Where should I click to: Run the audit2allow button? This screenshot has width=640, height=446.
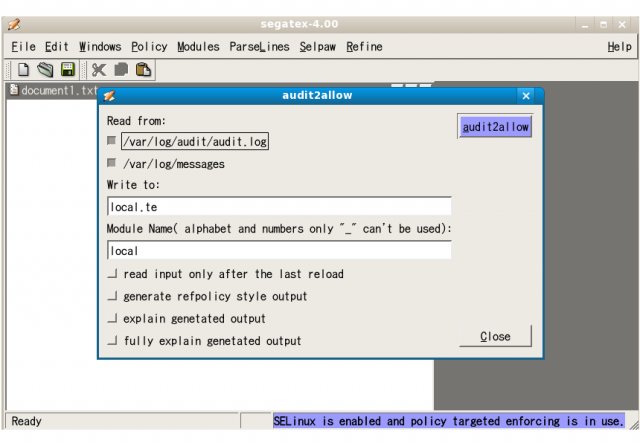coord(495,127)
